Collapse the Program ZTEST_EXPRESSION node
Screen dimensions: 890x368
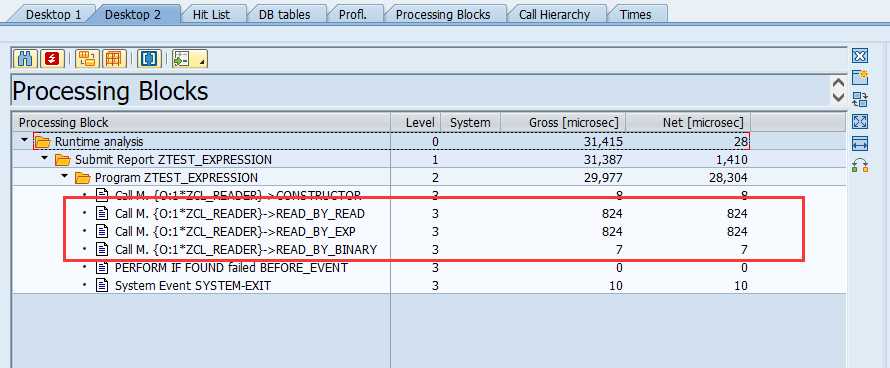coord(65,177)
